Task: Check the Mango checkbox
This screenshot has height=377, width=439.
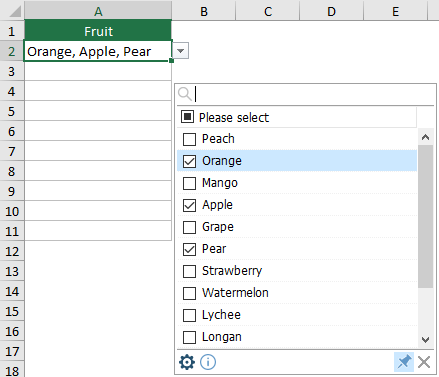Action: 189,183
